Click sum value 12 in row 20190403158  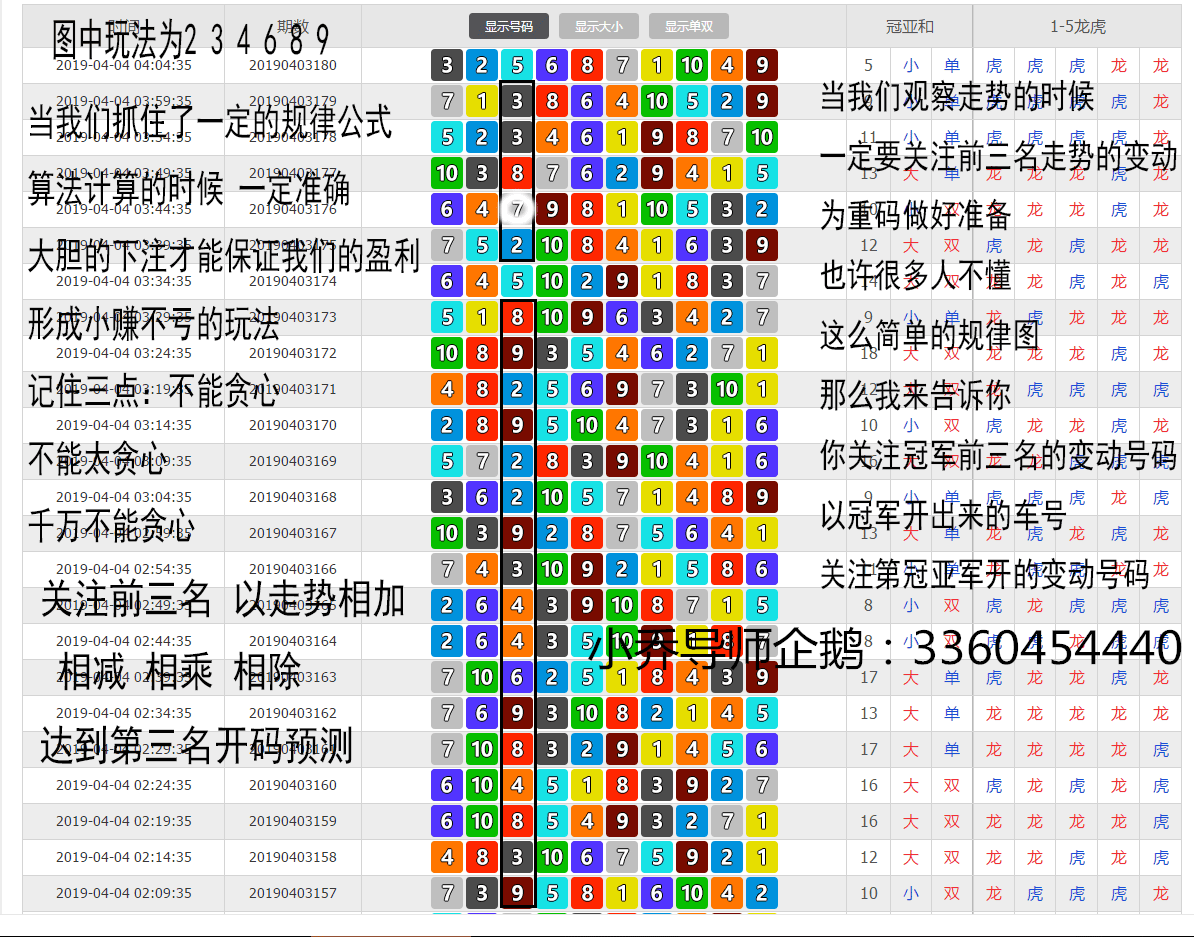[869, 857]
